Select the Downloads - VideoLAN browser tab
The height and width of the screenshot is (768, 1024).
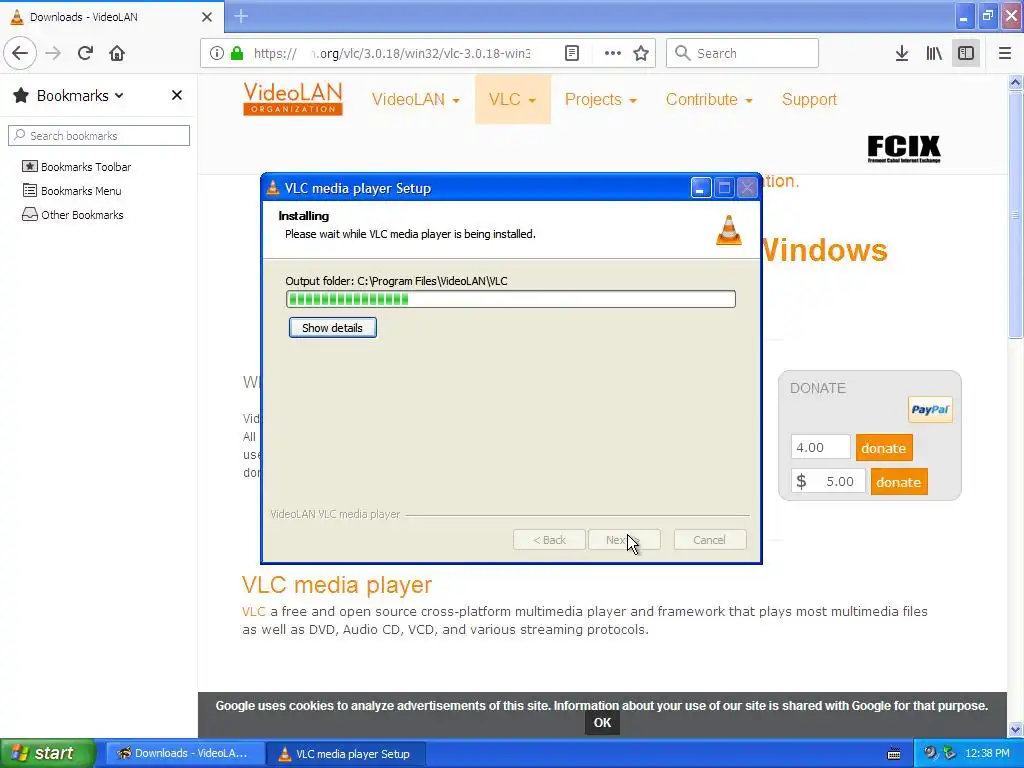(x=111, y=17)
